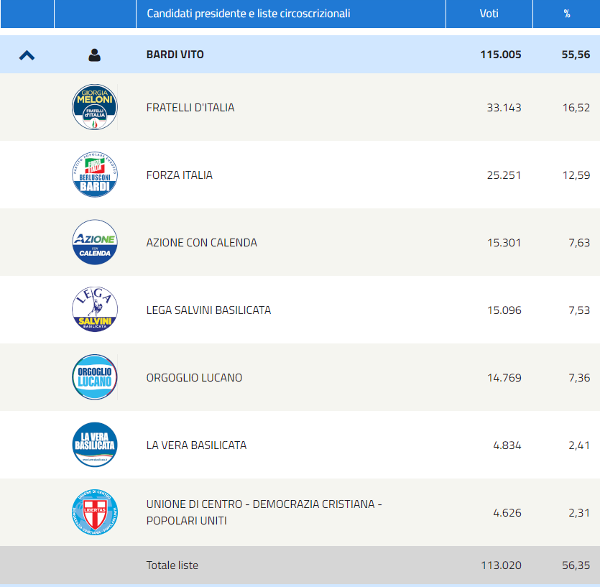Click the La Vera Basilicata logo
600x587 pixels.
[x=95, y=445]
